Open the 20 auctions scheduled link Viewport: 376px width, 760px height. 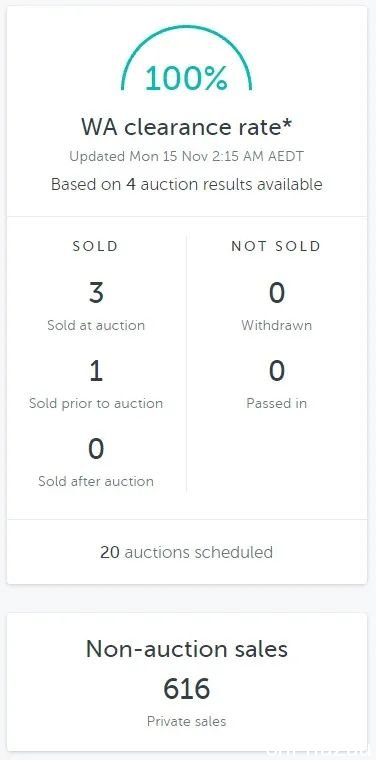click(187, 552)
